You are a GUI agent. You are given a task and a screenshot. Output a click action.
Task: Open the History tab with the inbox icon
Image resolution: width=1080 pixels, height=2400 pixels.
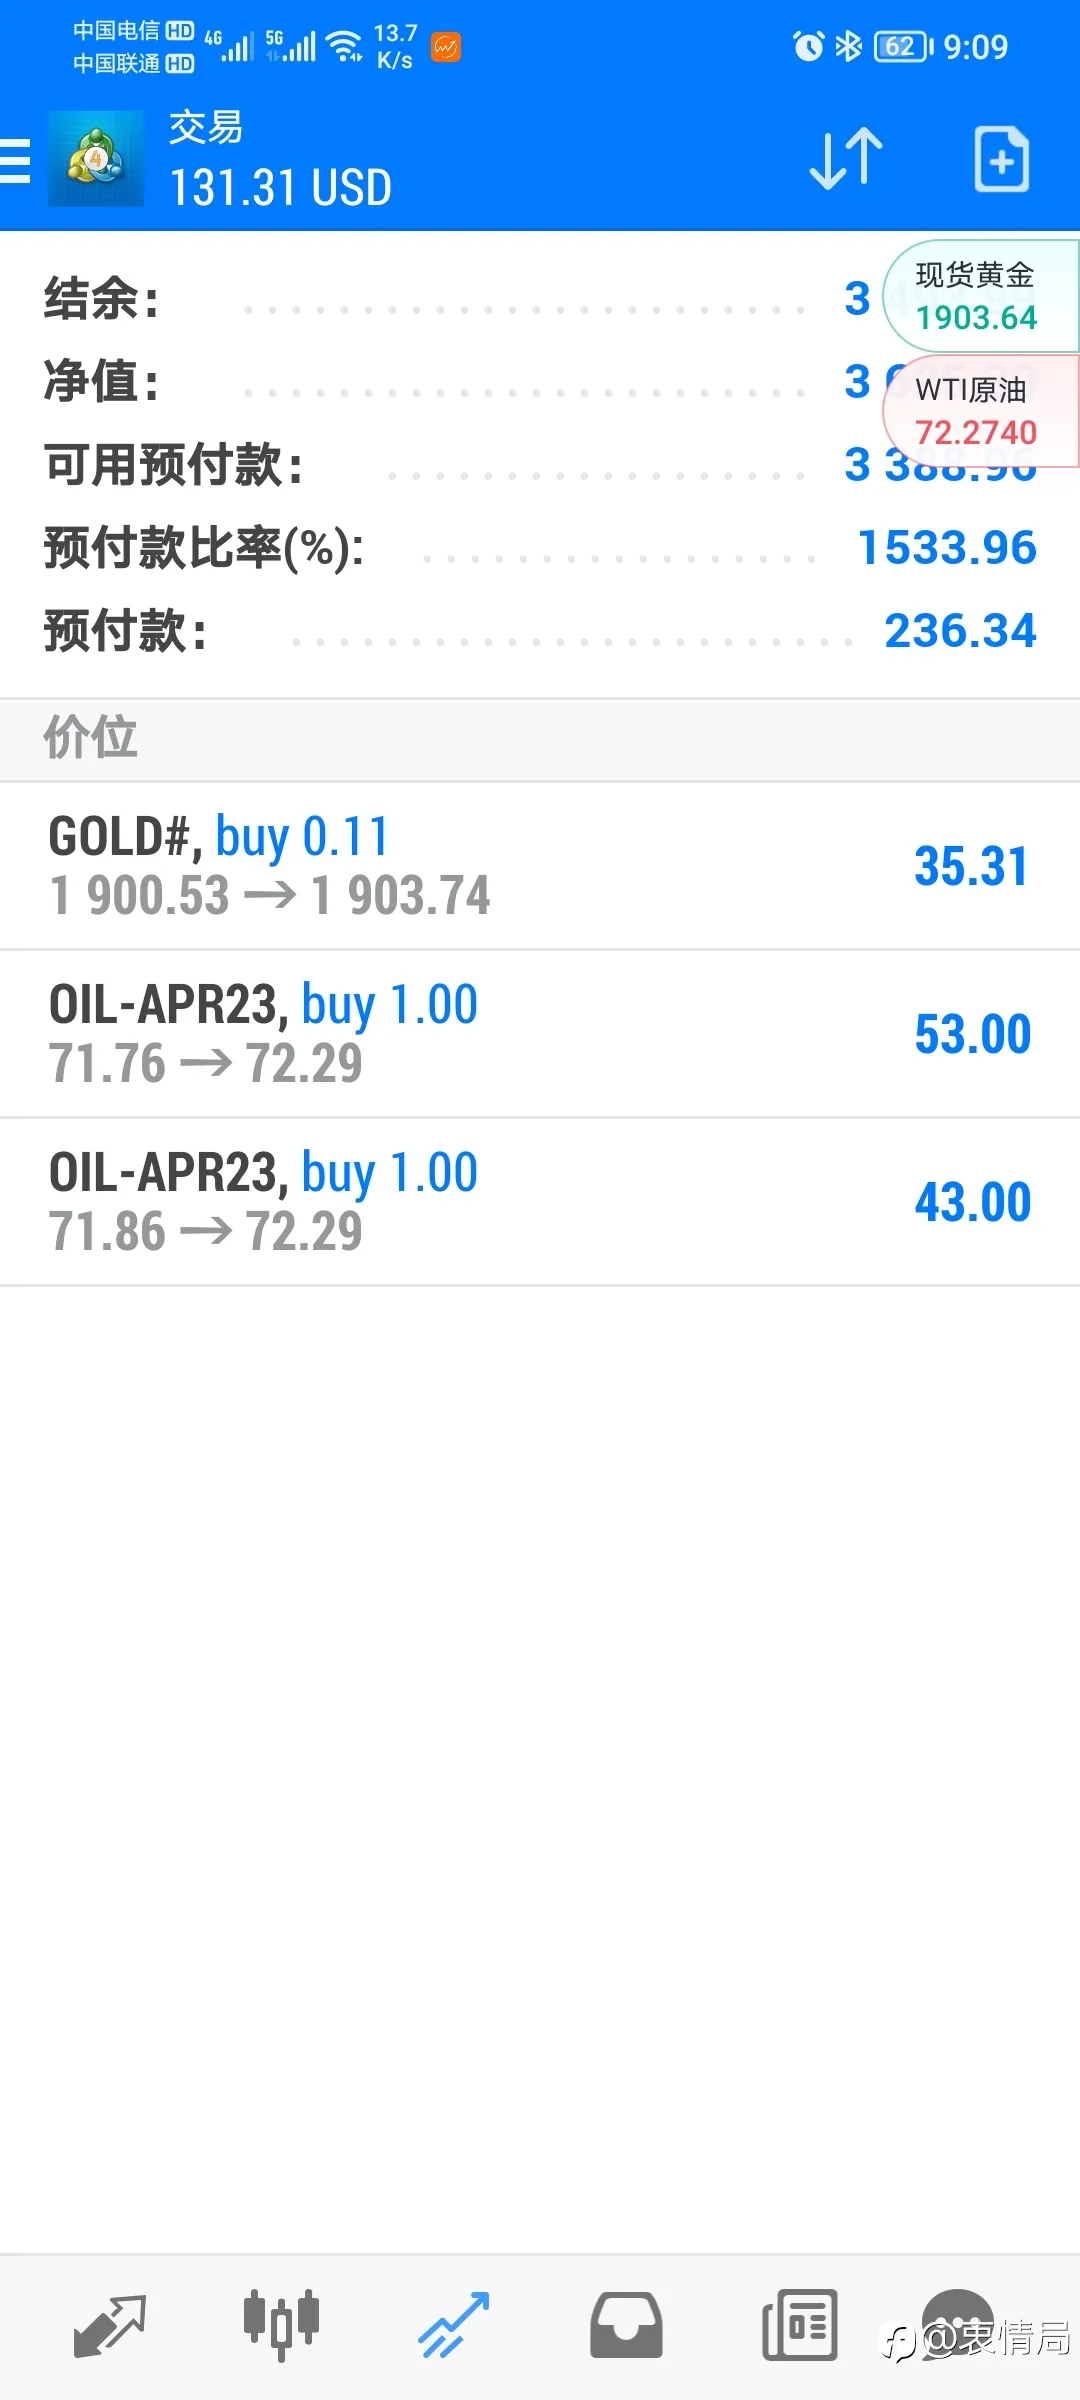pos(626,2325)
